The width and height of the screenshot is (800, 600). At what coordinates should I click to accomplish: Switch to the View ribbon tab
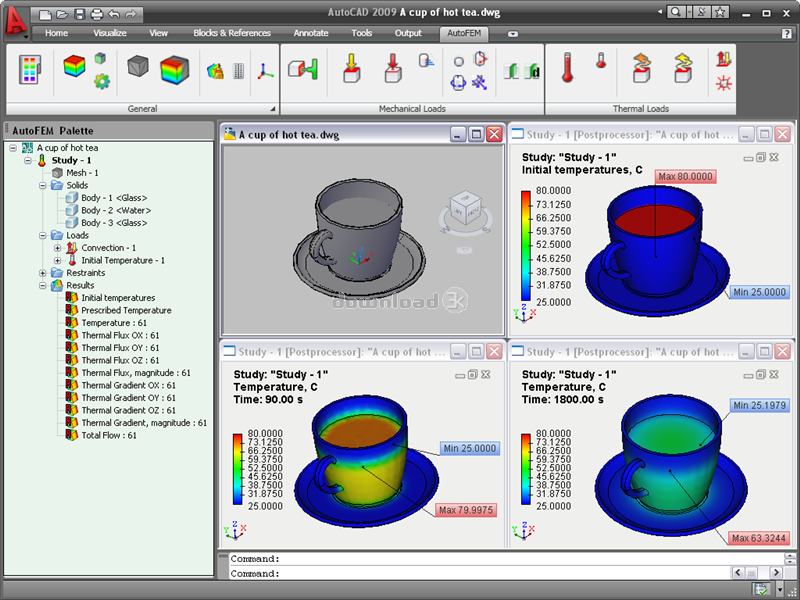click(158, 33)
